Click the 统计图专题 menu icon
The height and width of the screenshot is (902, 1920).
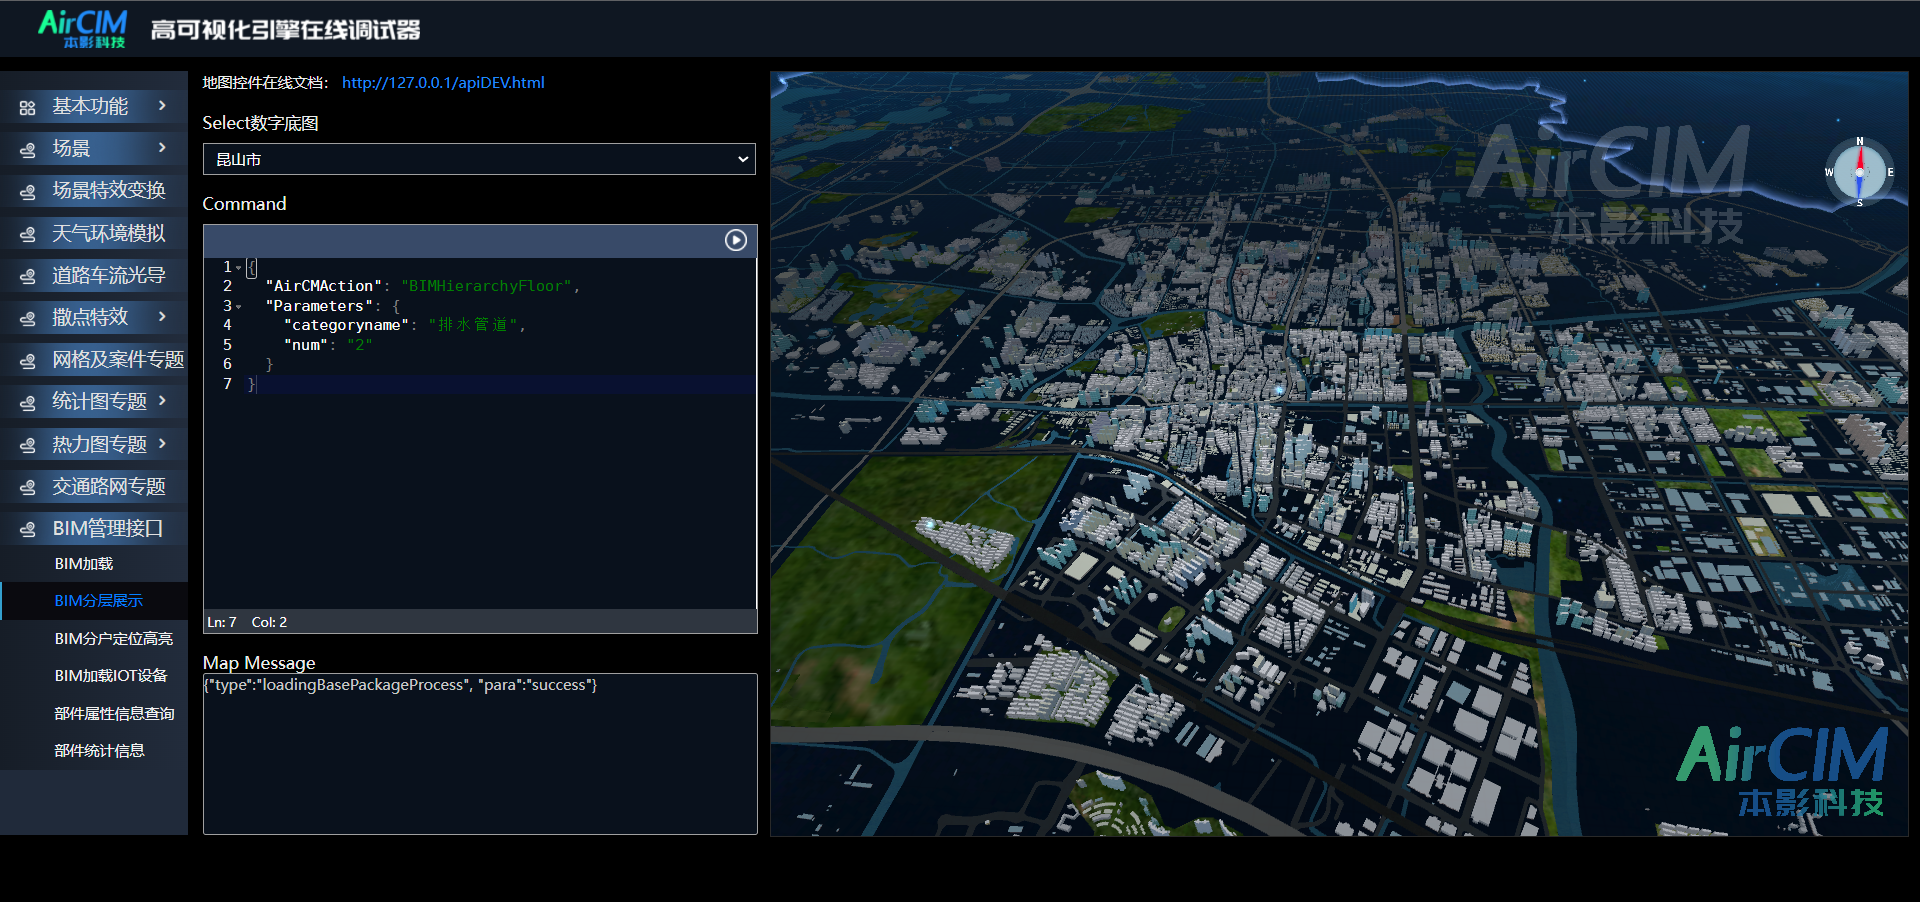28,402
